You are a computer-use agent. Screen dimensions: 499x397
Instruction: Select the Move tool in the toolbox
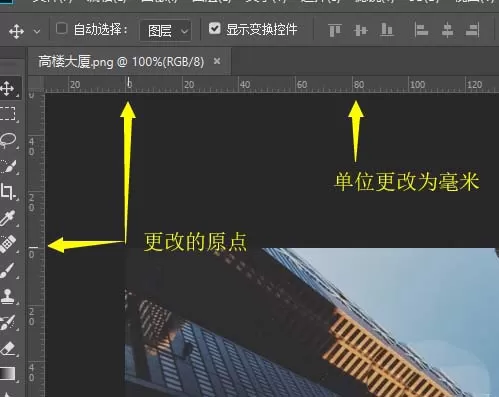click(8, 88)
